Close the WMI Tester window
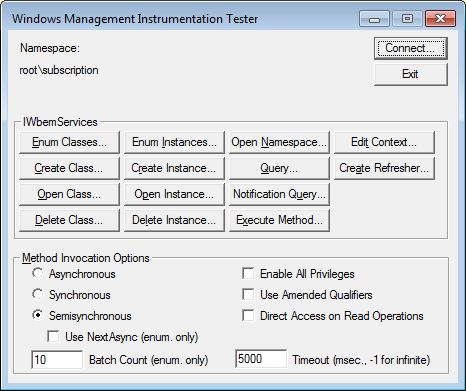Viewport: 466px width, 391px height. [441, 19]
